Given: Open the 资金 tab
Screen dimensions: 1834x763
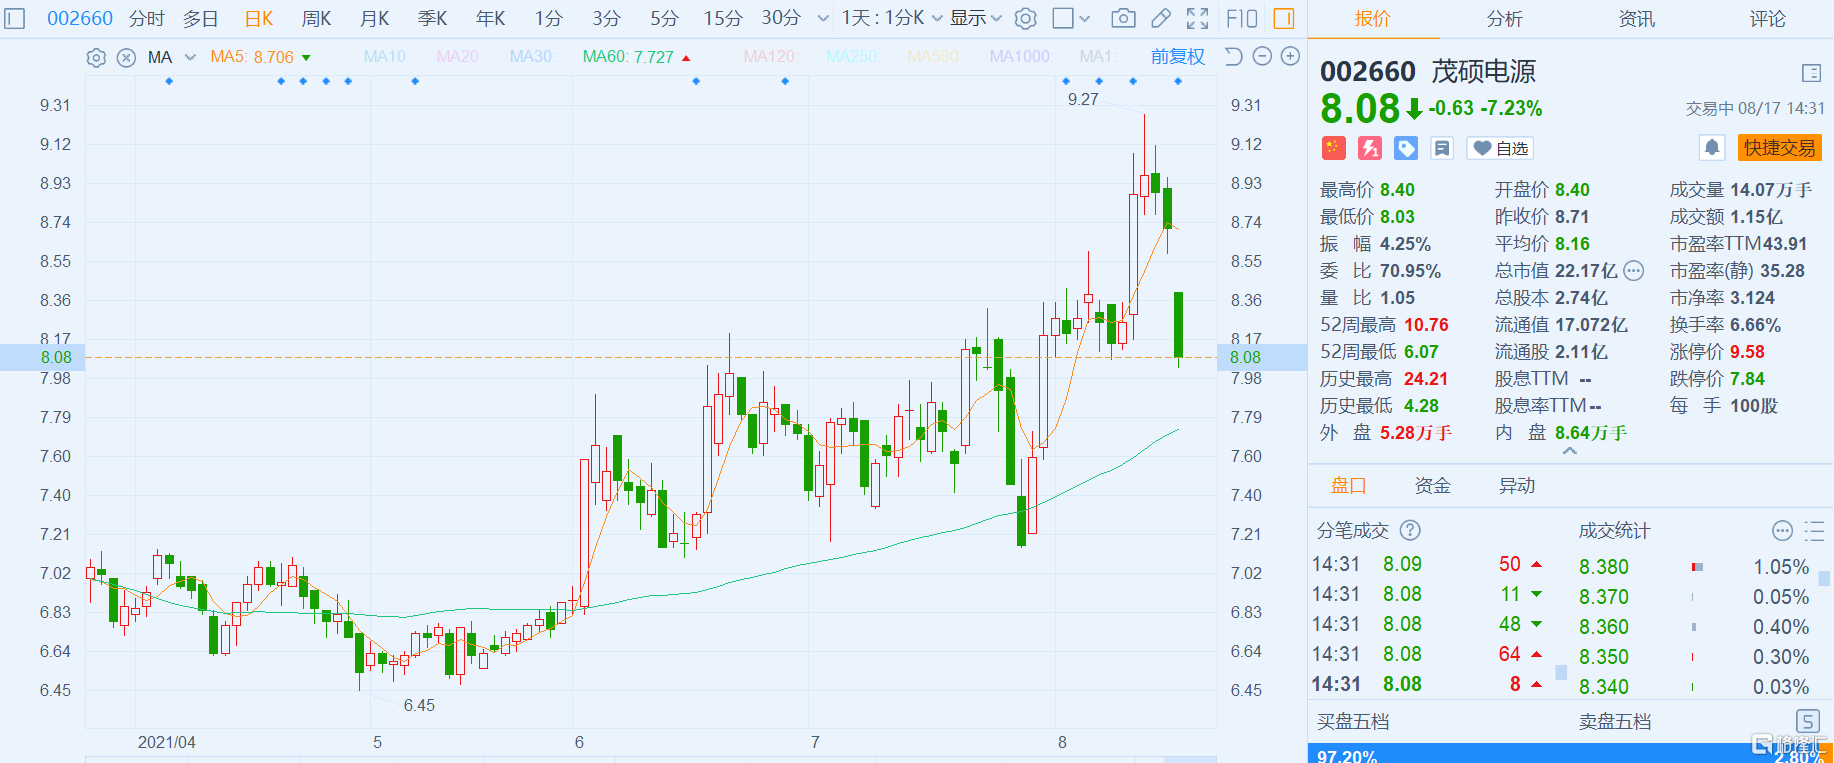Looking at the screenshot, I should tap(1432, 486).
